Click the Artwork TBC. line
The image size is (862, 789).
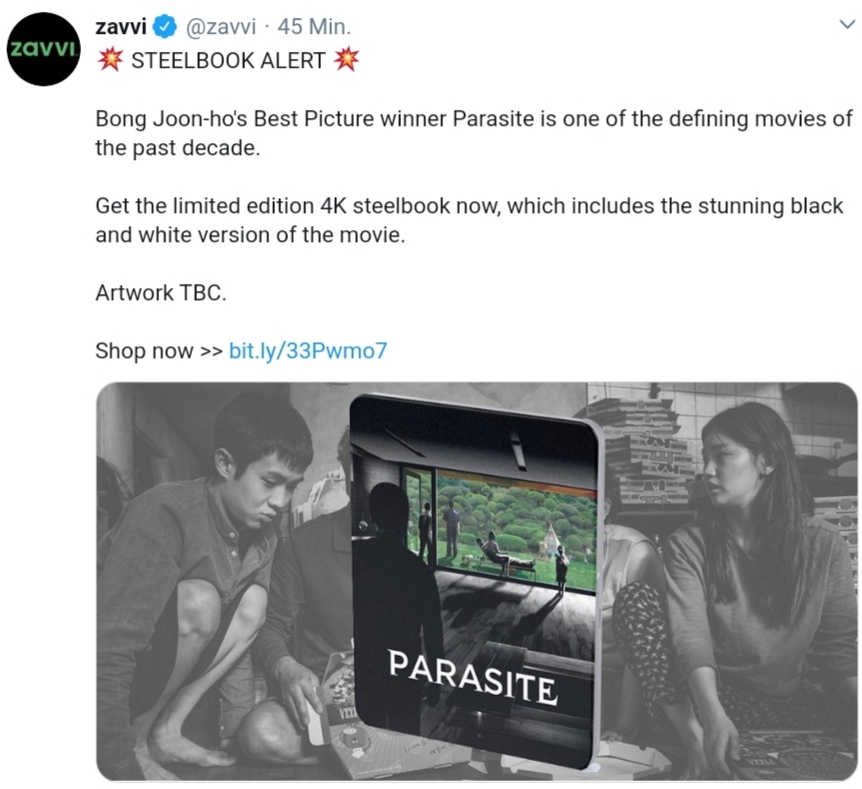161,293
